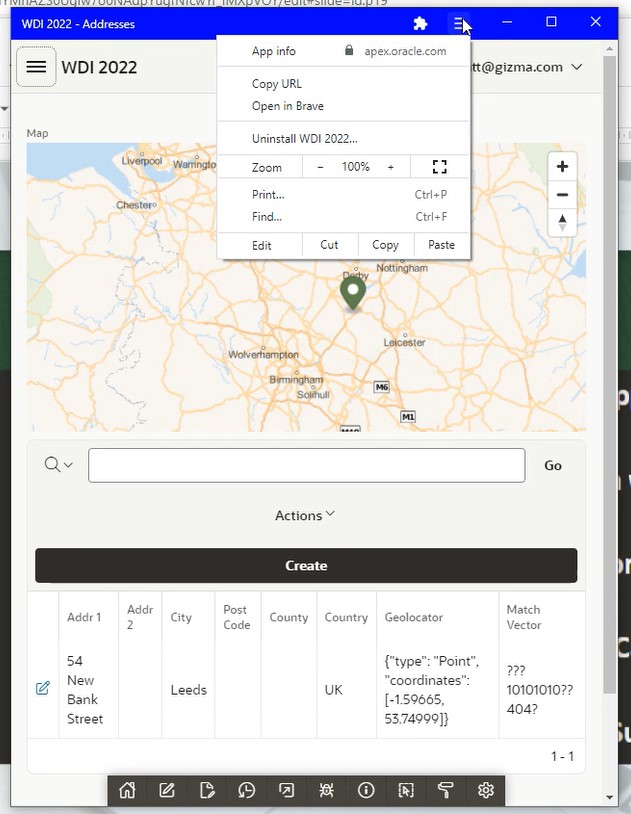Toggle Debug bug icon in developer toolbar

tap(326, 790)
